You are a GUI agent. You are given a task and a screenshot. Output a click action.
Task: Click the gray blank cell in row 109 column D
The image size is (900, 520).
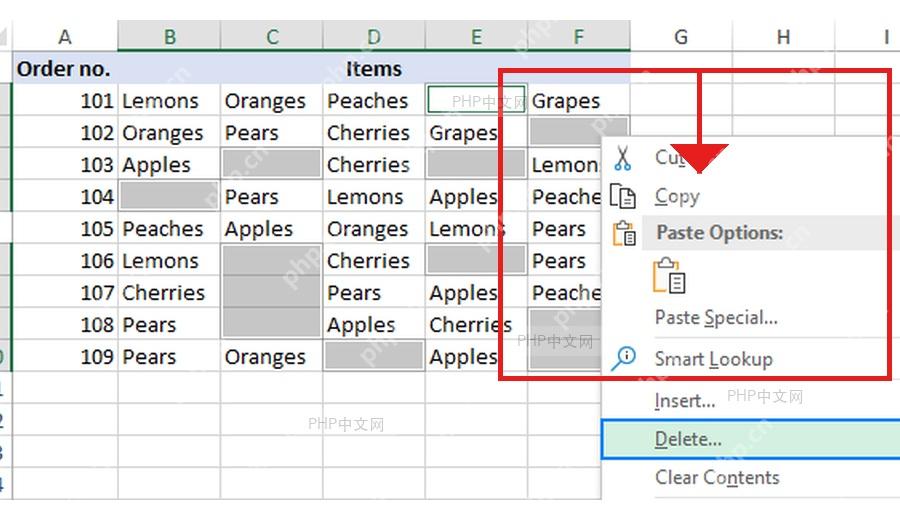pyautogui.click(x=374, y=356)
